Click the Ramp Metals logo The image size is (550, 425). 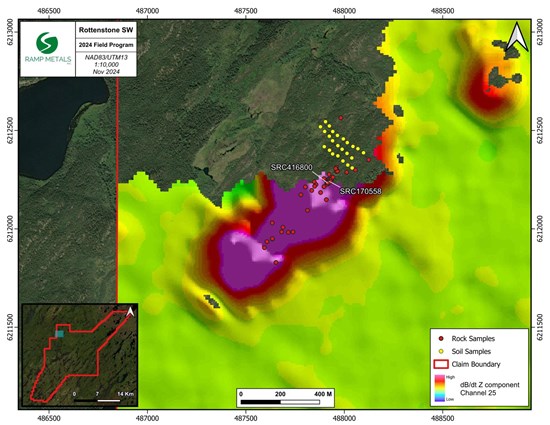click(x=48, y=48)
